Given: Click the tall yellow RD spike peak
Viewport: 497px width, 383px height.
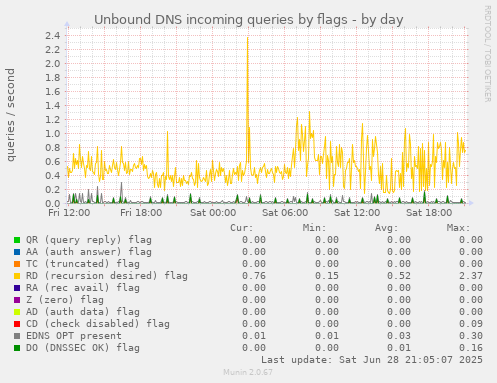Looking at the screenshot, I should 248,38.
